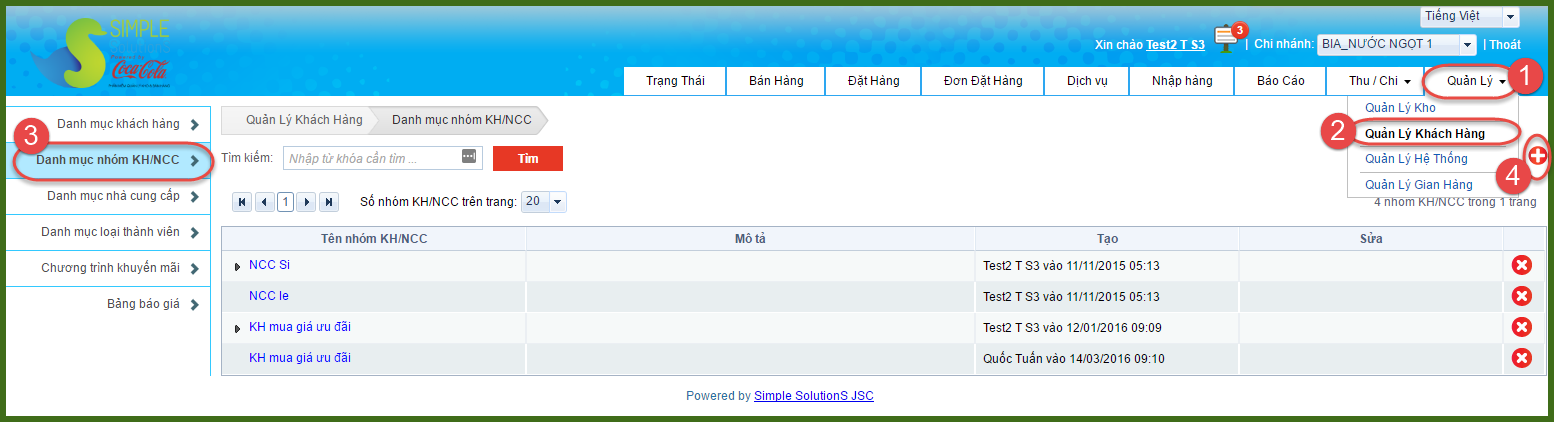Go to the next results page

click(x=307, y=202)
